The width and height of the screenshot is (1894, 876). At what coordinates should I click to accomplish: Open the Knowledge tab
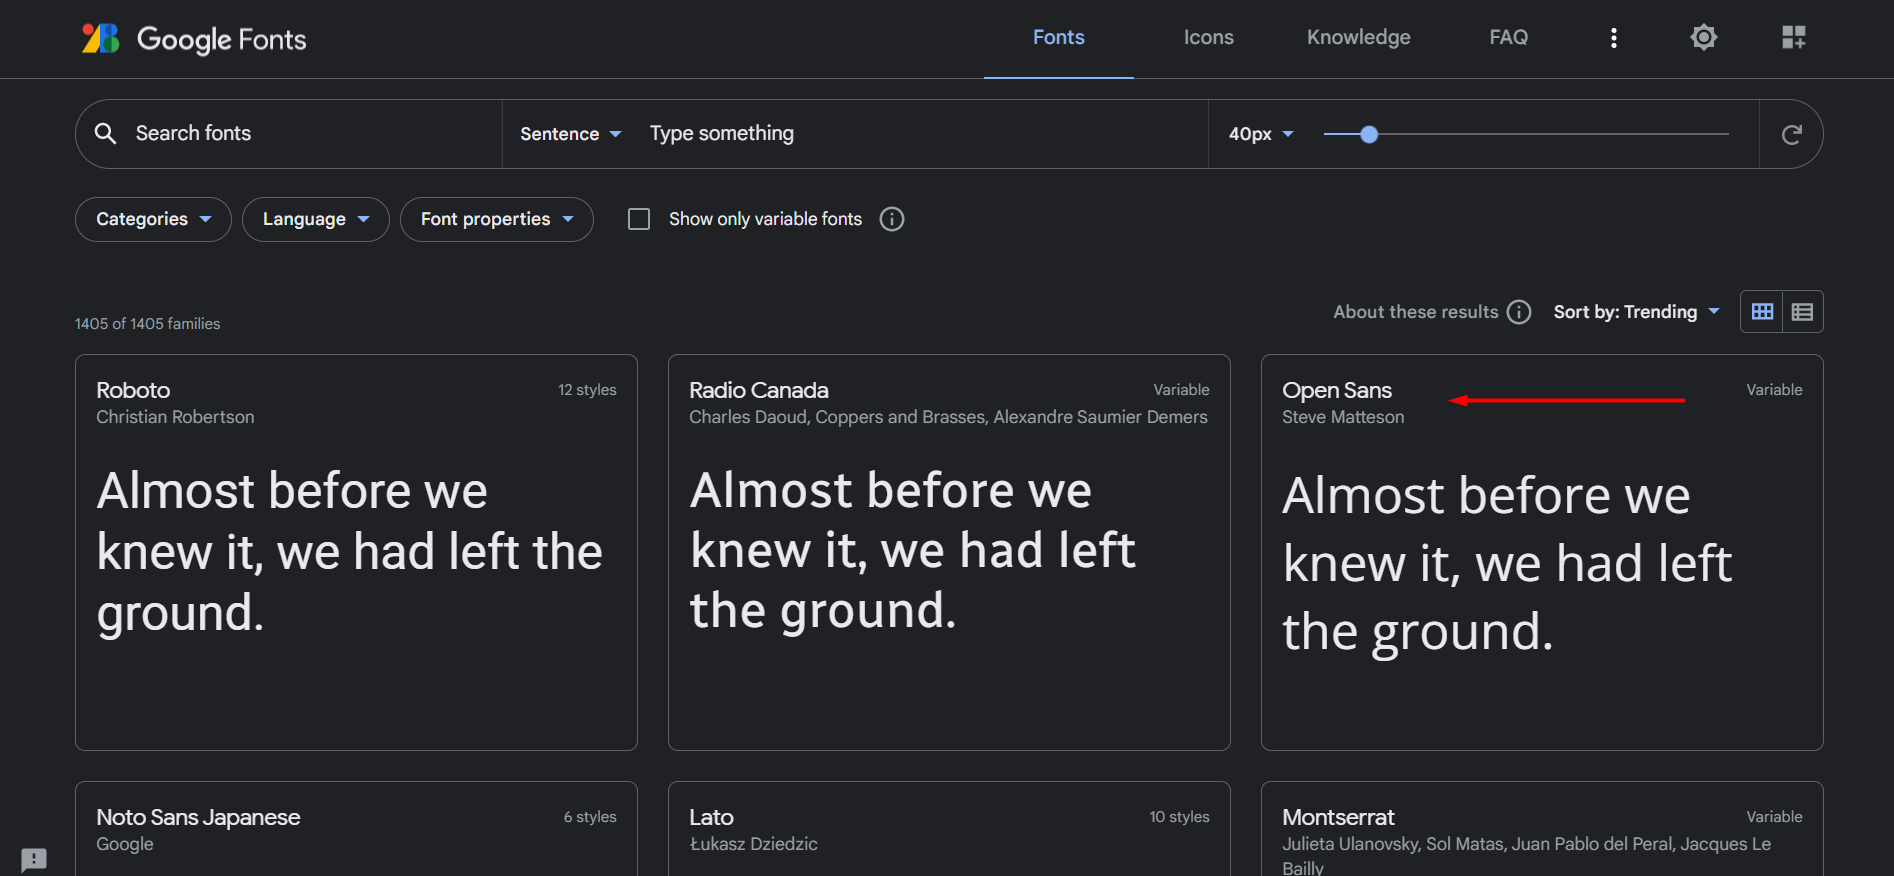(1358, 38)
